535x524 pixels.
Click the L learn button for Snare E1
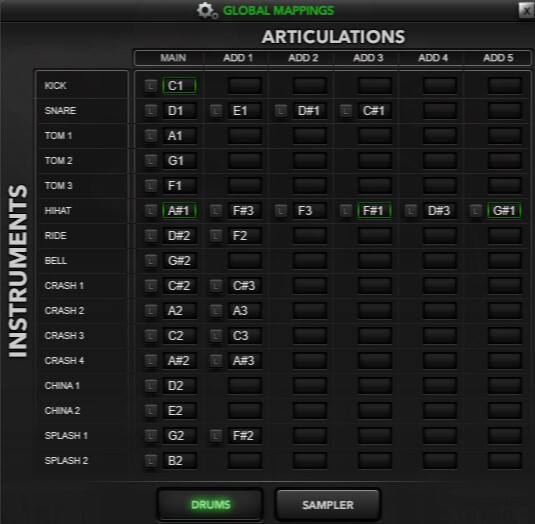pos(216,111)
